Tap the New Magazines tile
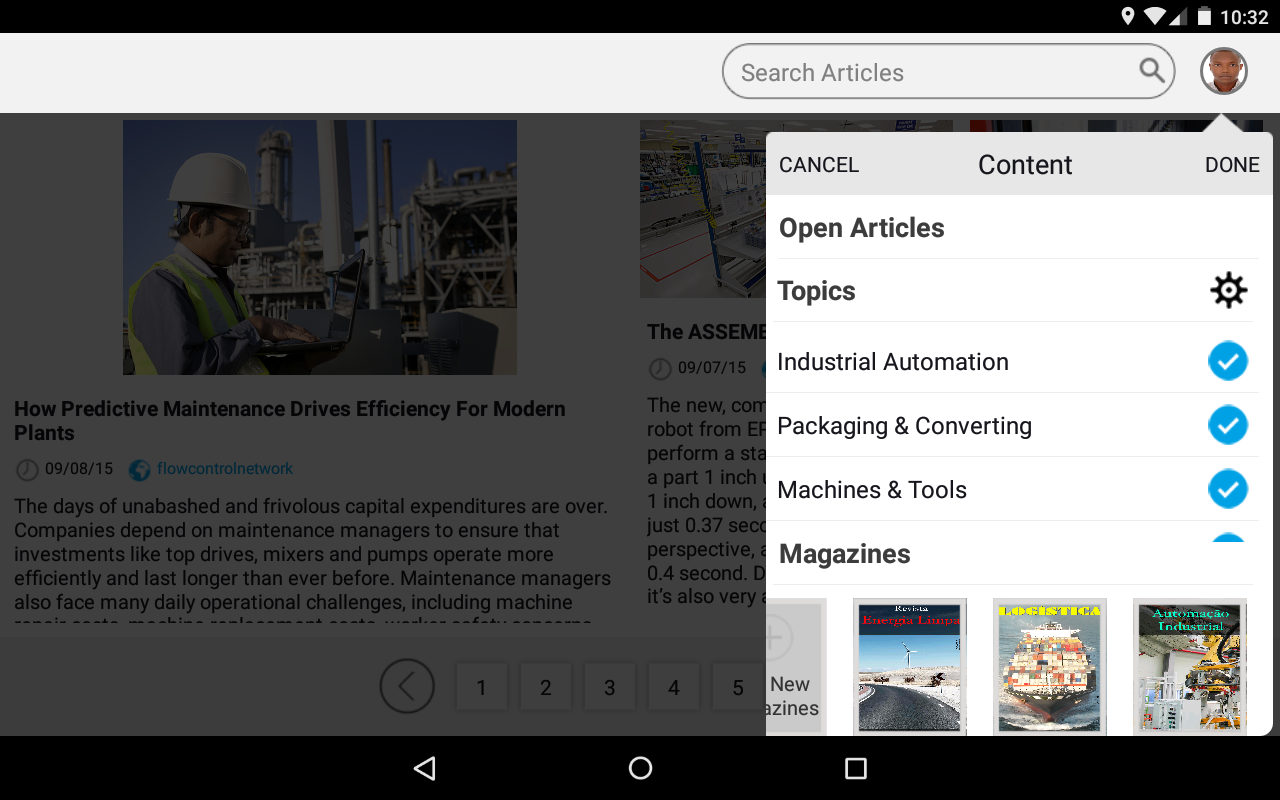Viewport: 1280px width, 800px height. click(796, 666)
